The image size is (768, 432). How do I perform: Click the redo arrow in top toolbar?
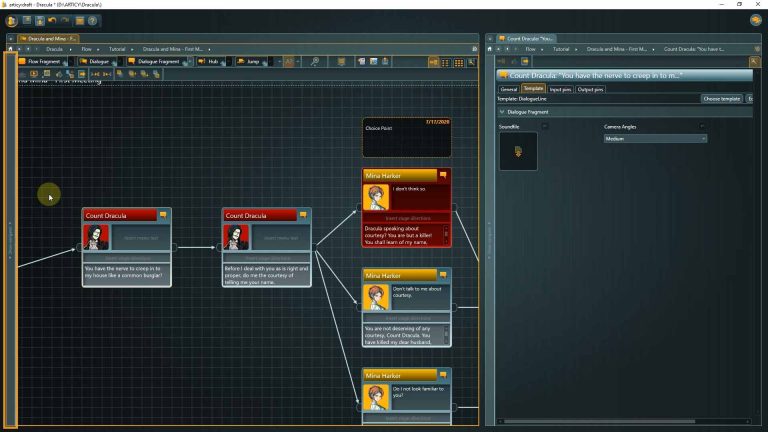(x=65, y=21)
